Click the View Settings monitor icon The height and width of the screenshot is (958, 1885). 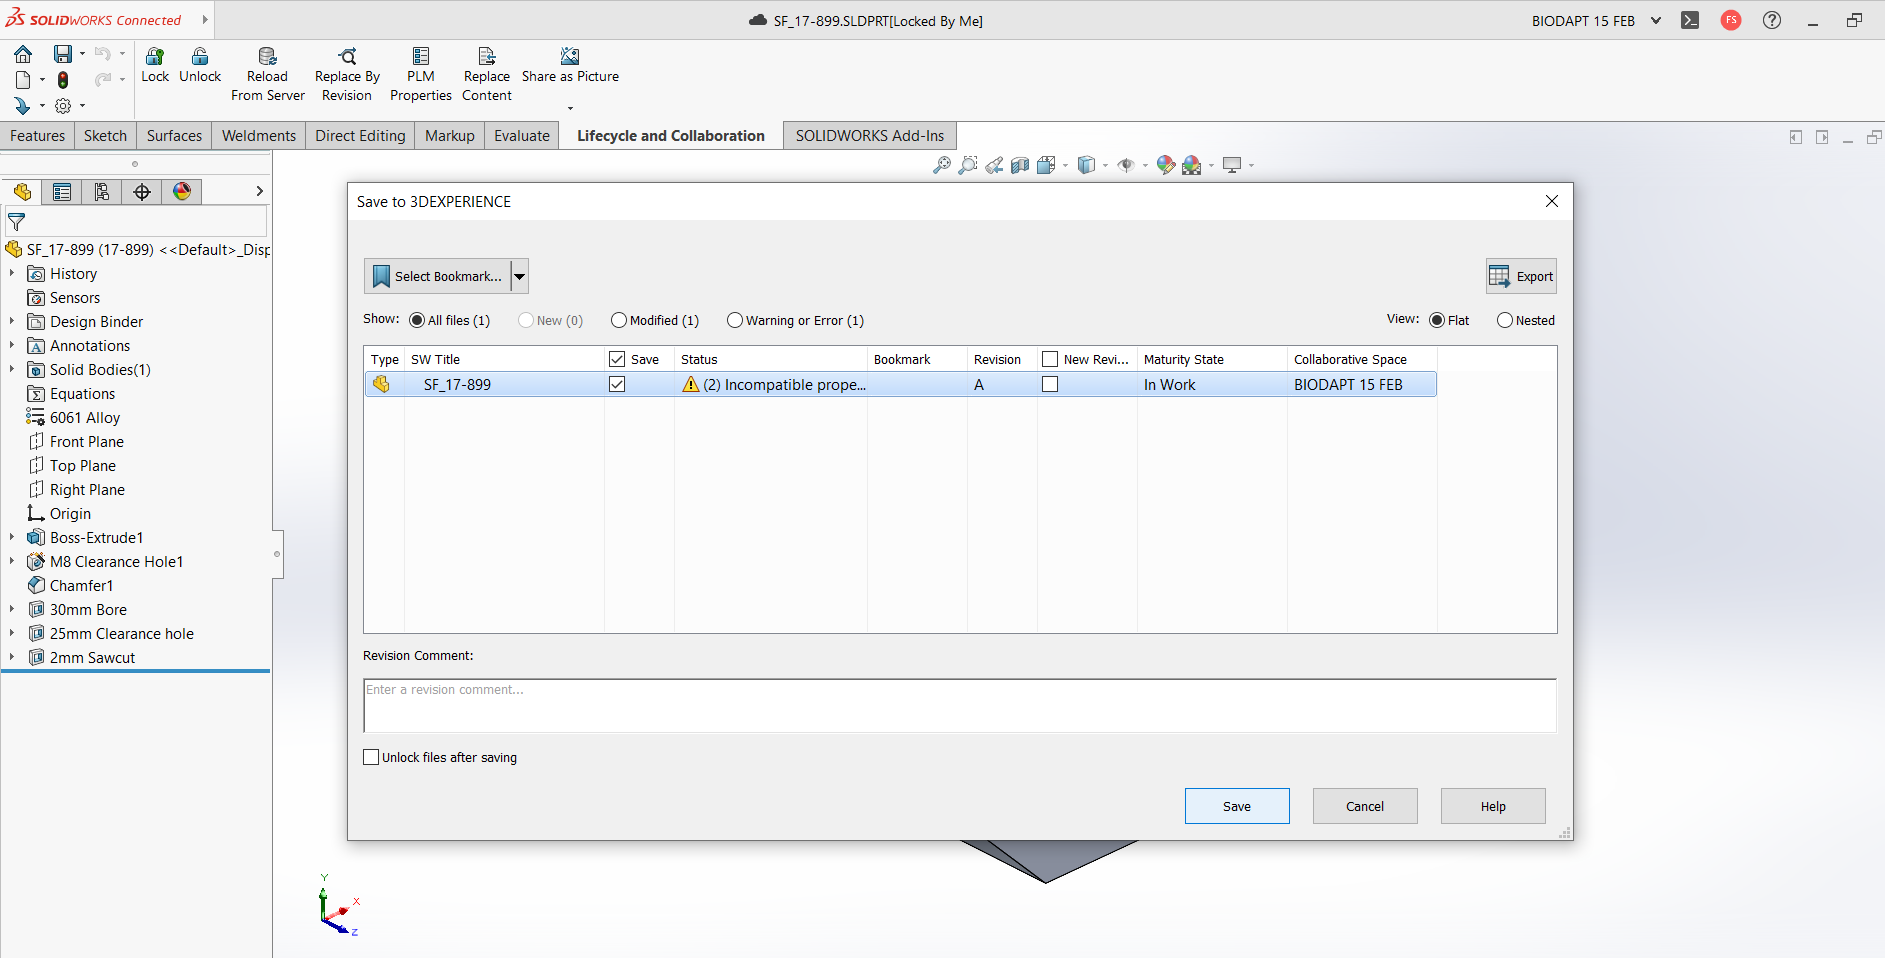1232,165
